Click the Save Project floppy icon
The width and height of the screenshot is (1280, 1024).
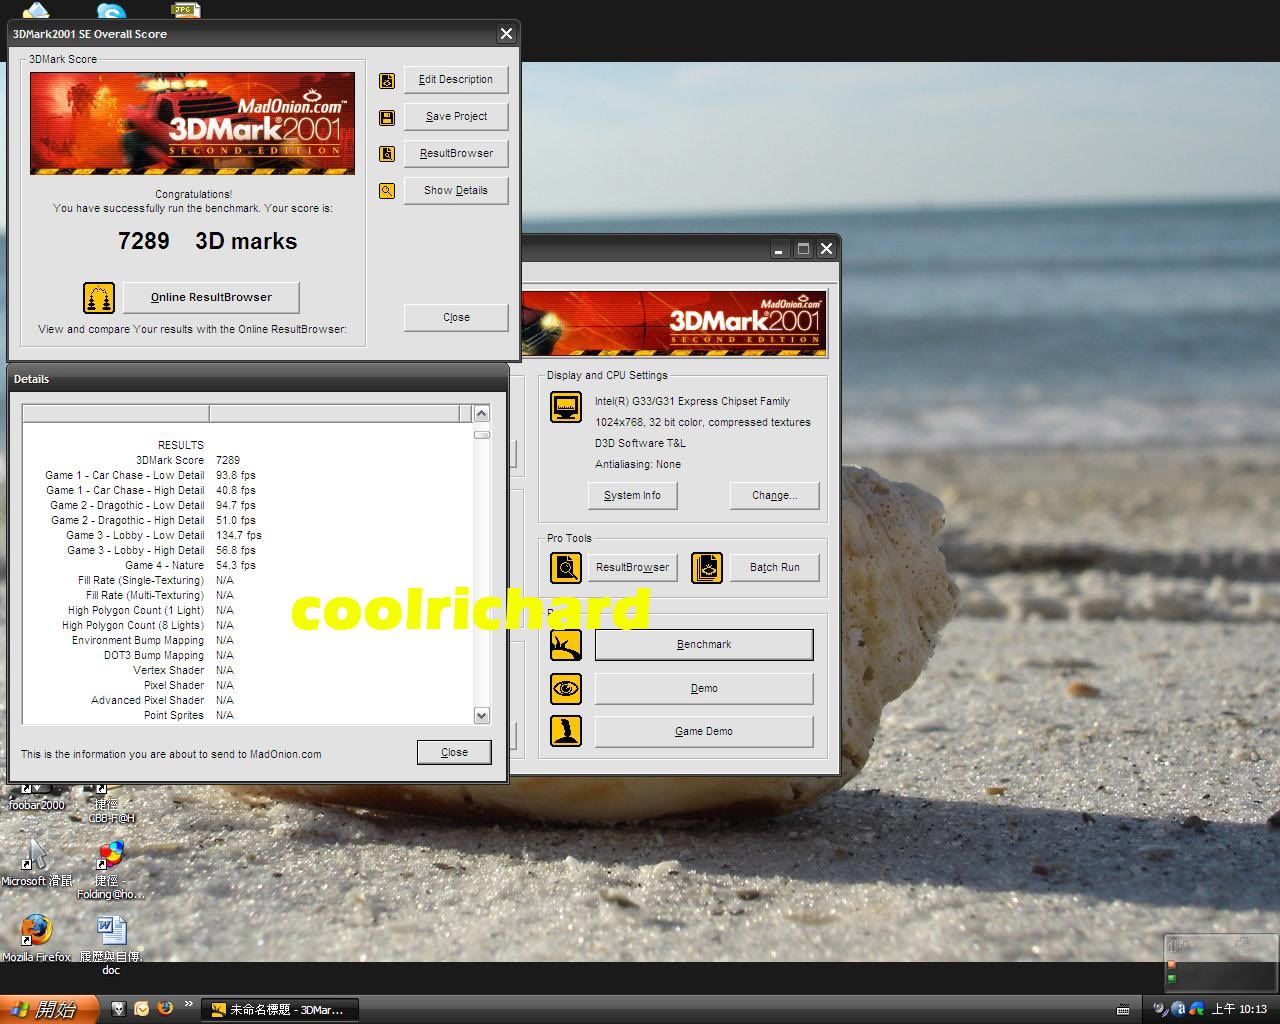pyautogui.click(x=387, y=118)
